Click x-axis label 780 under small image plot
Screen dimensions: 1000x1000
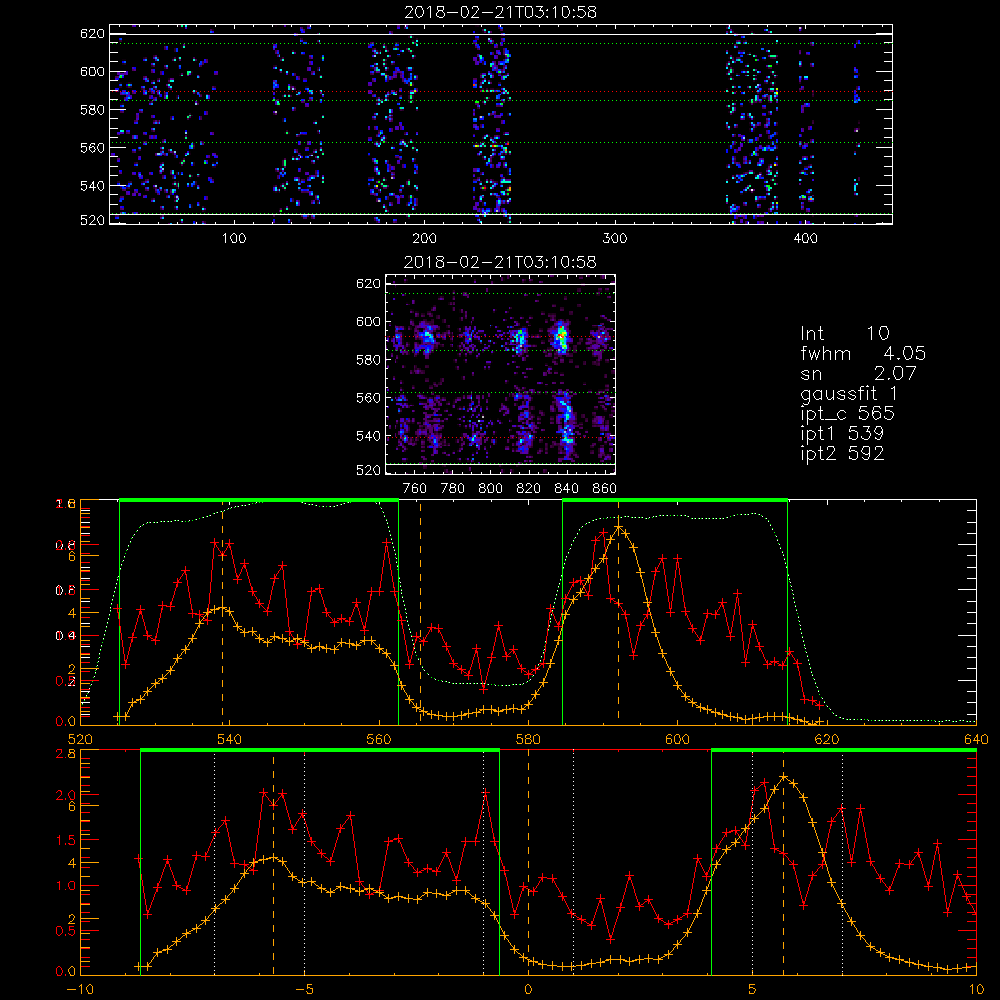tap(453, 489)
